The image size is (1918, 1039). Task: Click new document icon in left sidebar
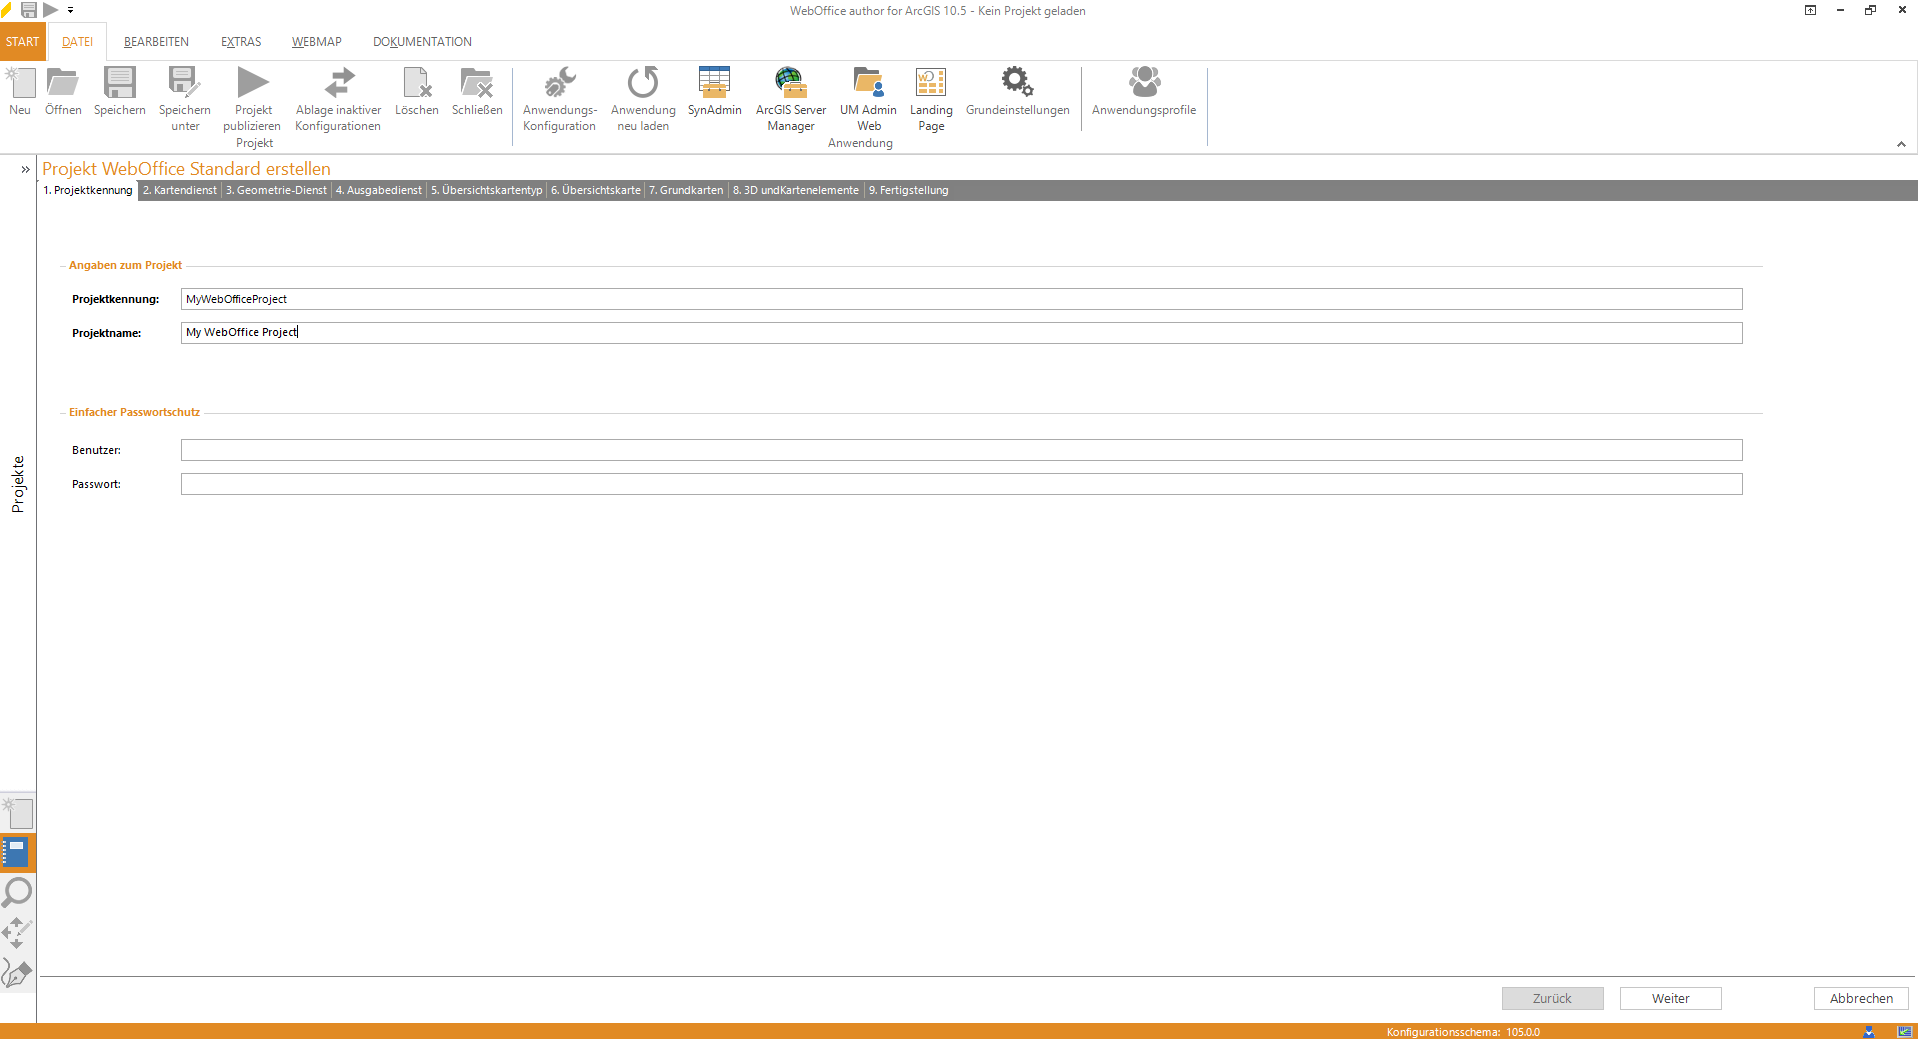pyautogui.click(x=18, y=812)
